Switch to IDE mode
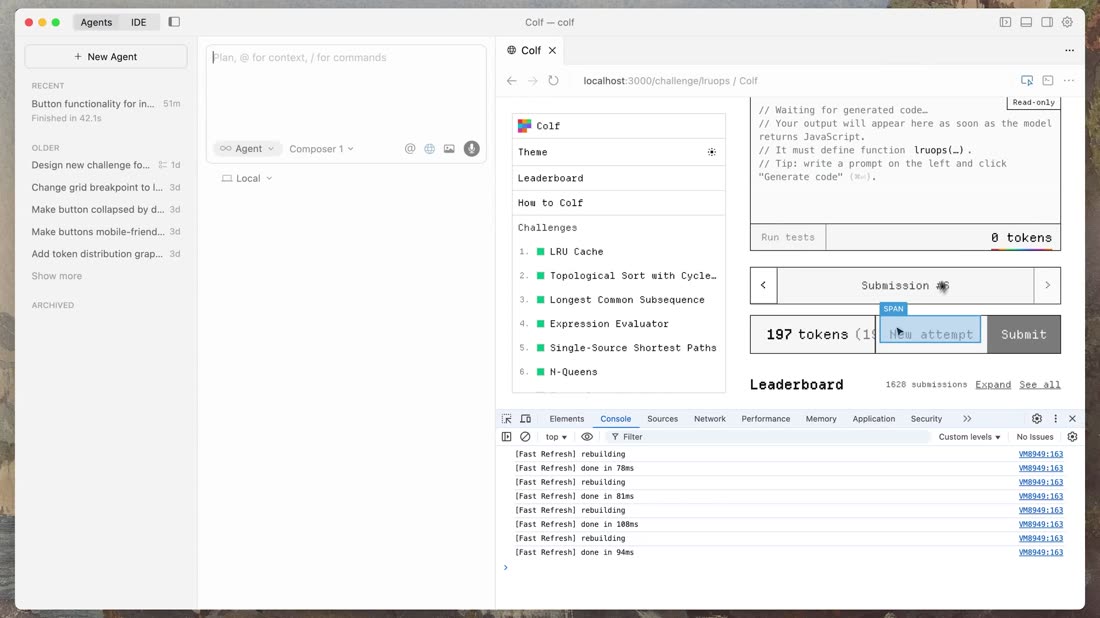The image size is (1100, 618). click(x=139, y=22)
